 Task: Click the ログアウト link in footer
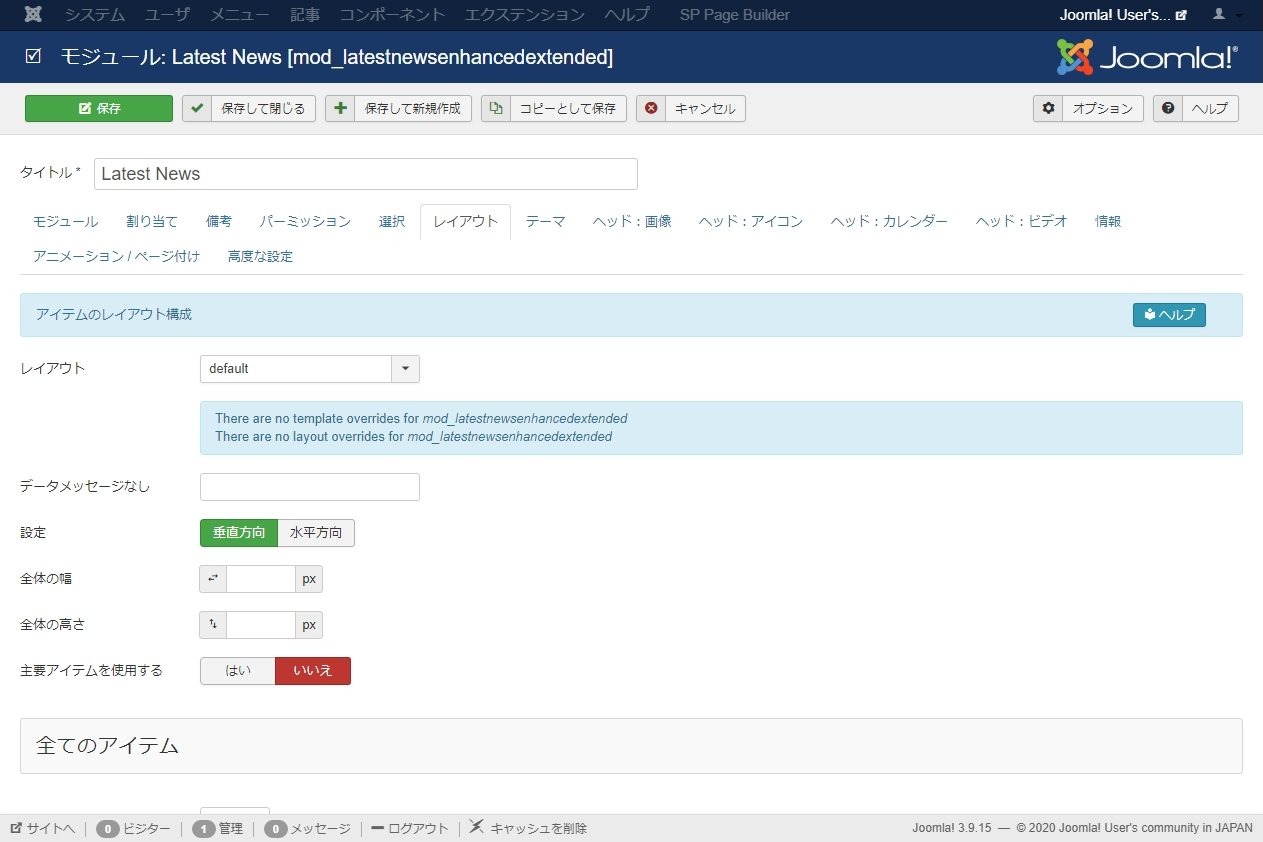tap(410, 828)
